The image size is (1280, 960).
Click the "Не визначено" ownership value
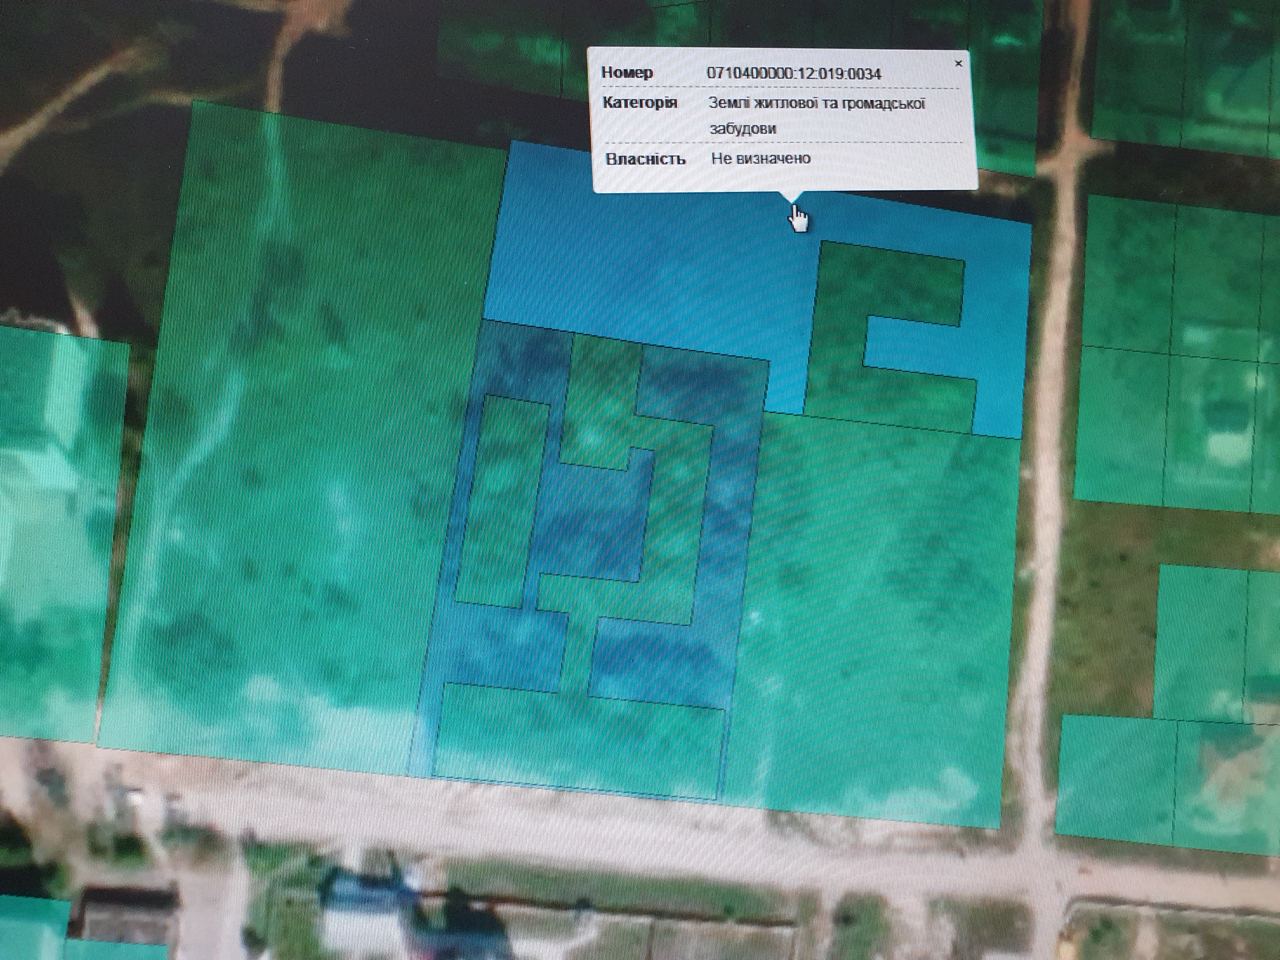(x=761, y=158)
